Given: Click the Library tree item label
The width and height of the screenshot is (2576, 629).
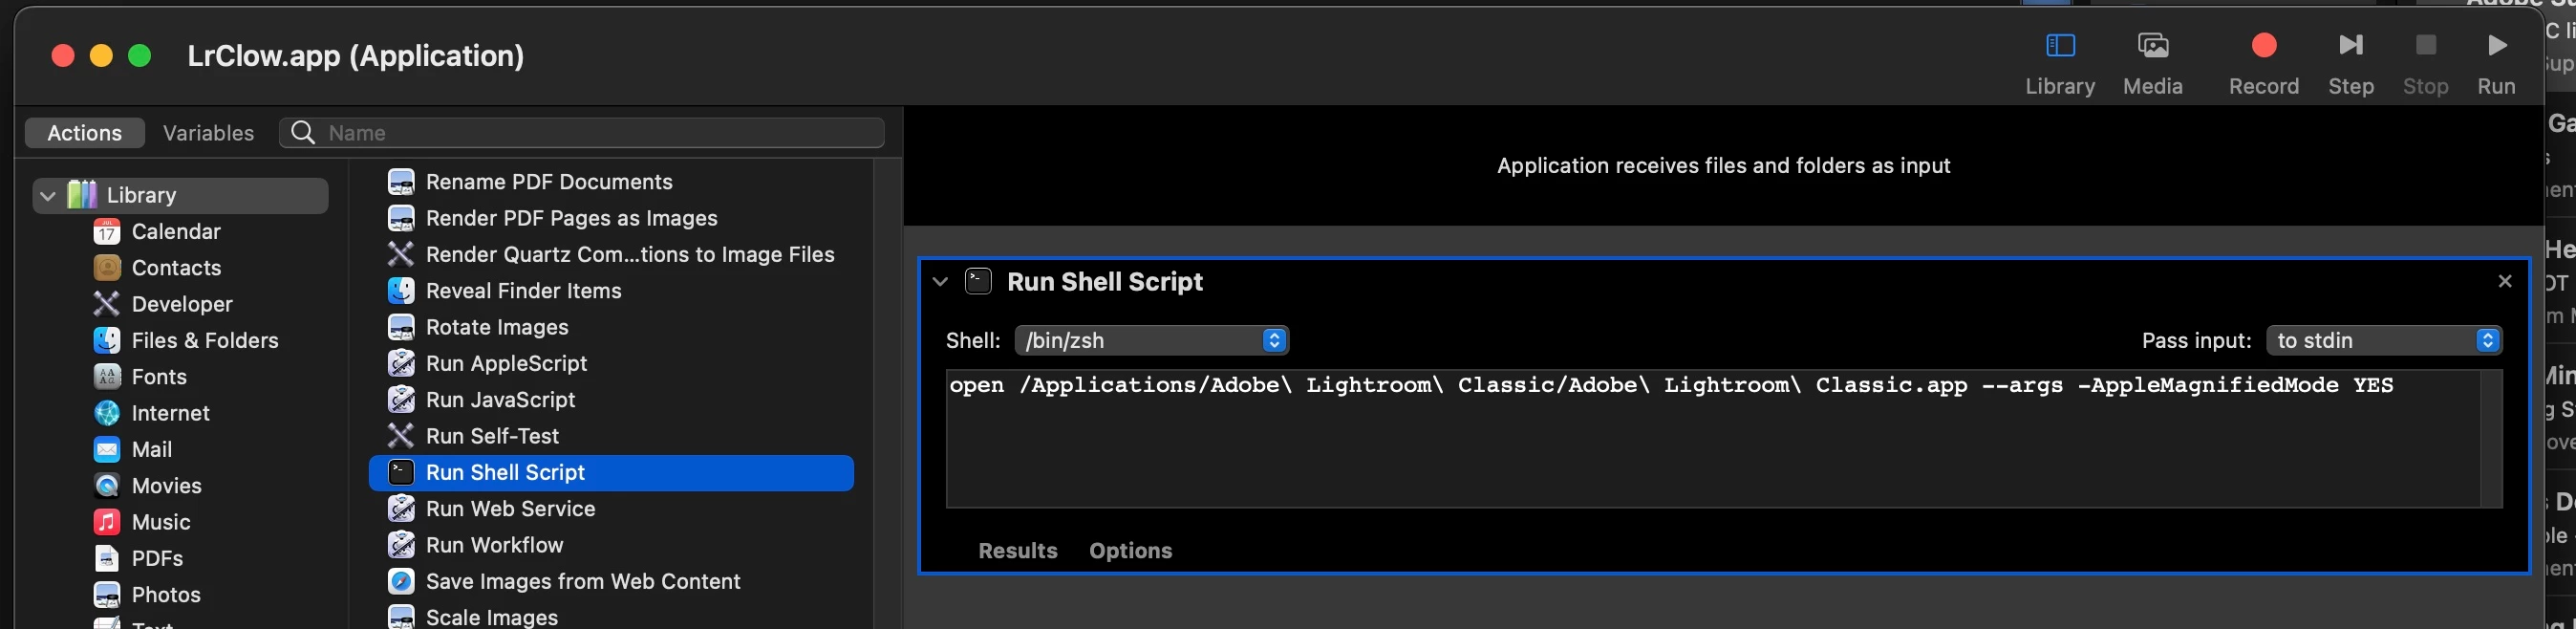Looking at the screenshot, I should click(x=141, y=196).
